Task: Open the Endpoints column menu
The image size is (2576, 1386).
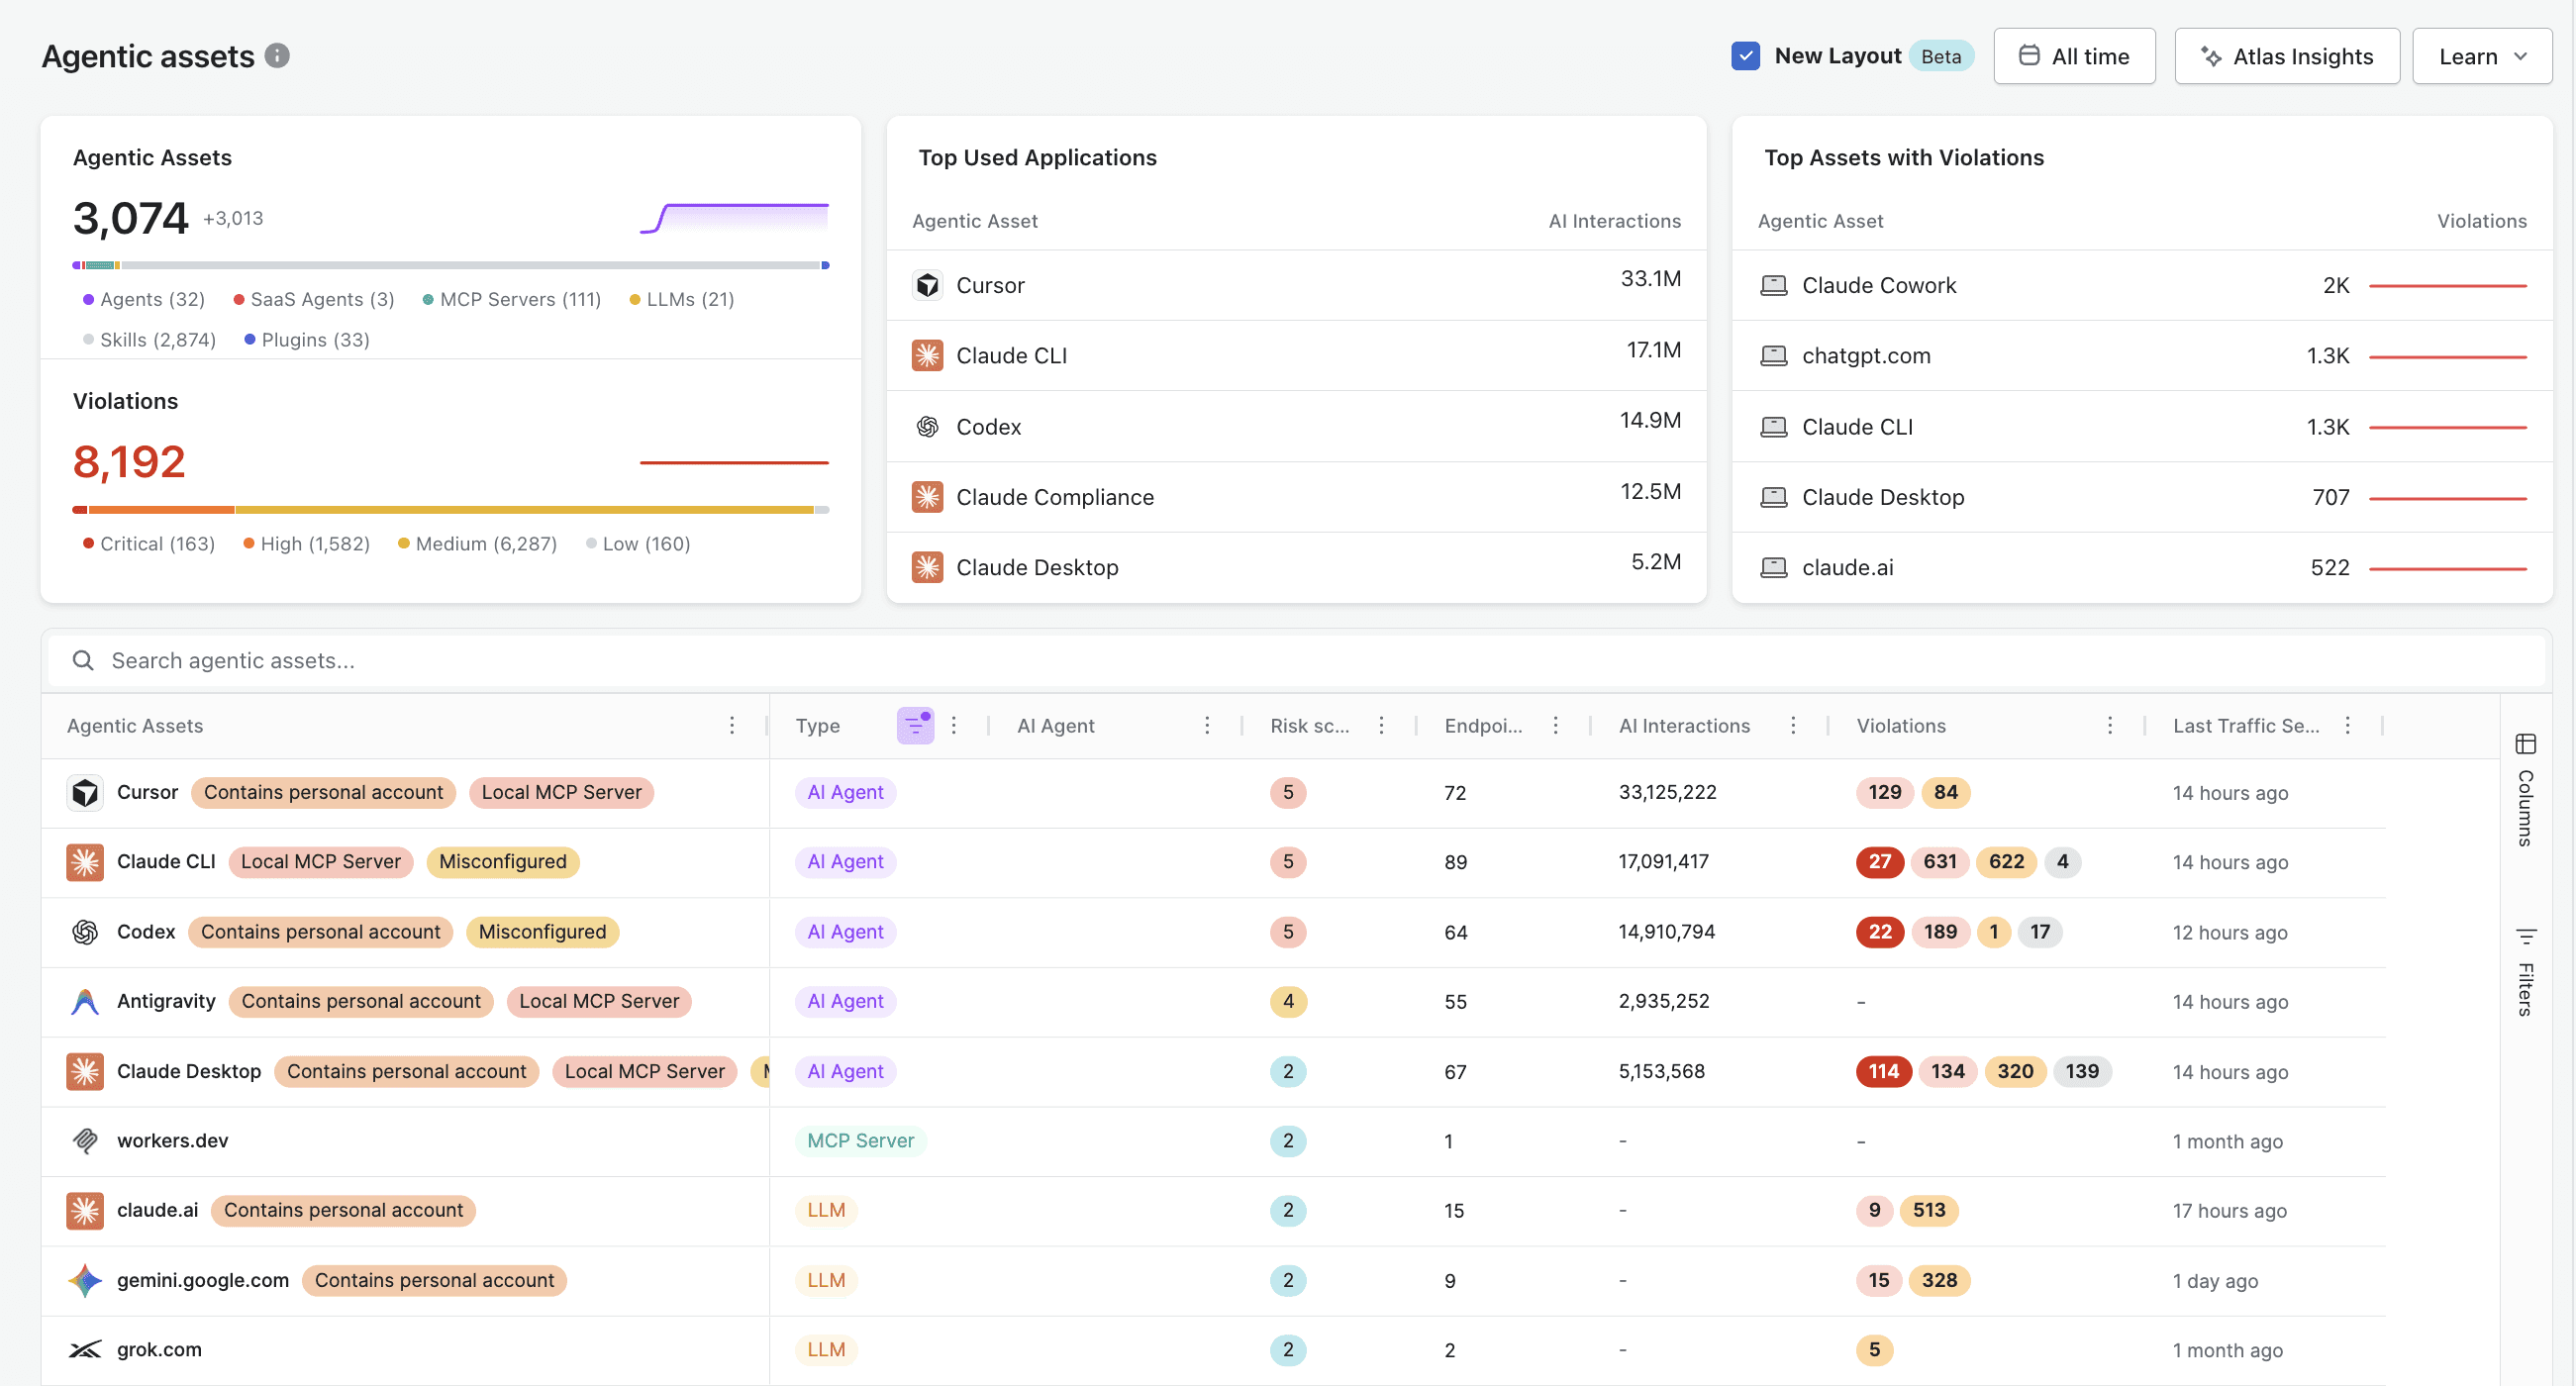Action: [x=1555, y=725]
